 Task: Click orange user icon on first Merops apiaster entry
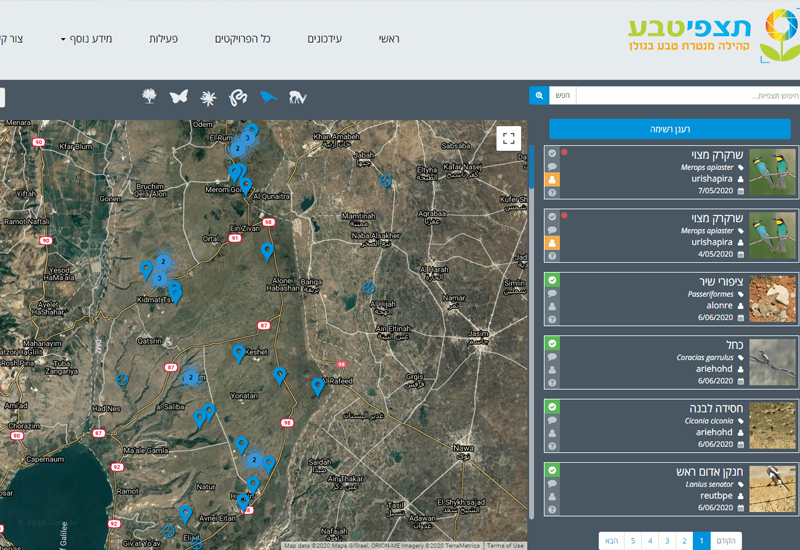click(552, 180)
